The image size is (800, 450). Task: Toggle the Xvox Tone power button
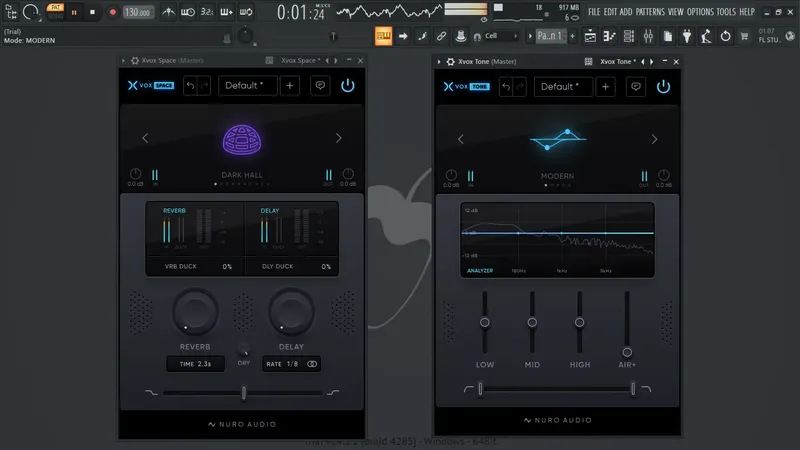[x=663, y=86]
